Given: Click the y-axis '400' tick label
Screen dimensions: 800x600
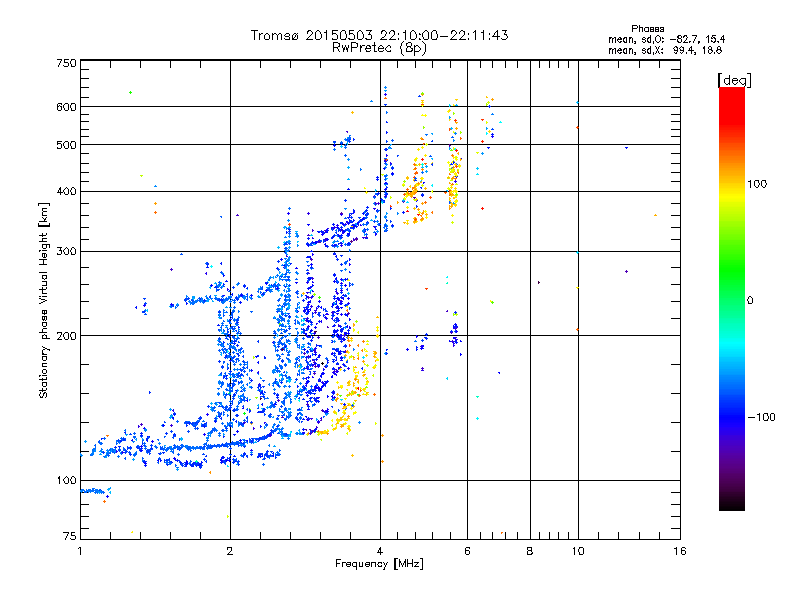Looking at the screenshot, I should coord(66,191).
